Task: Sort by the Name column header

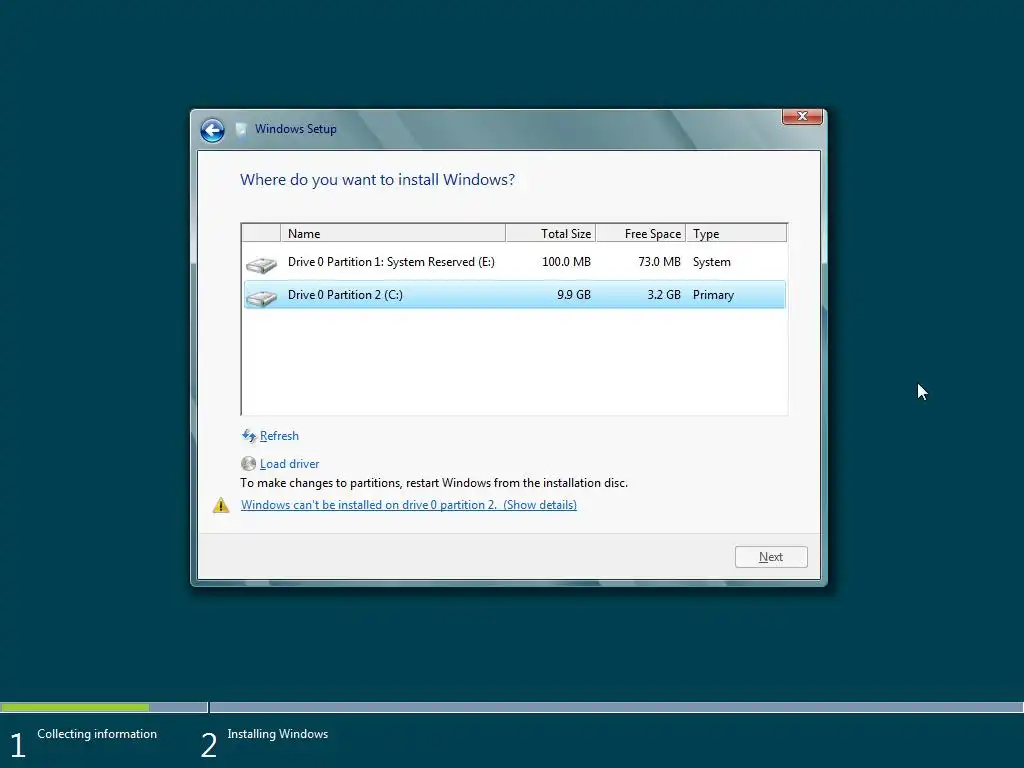Action: (392, 233)
